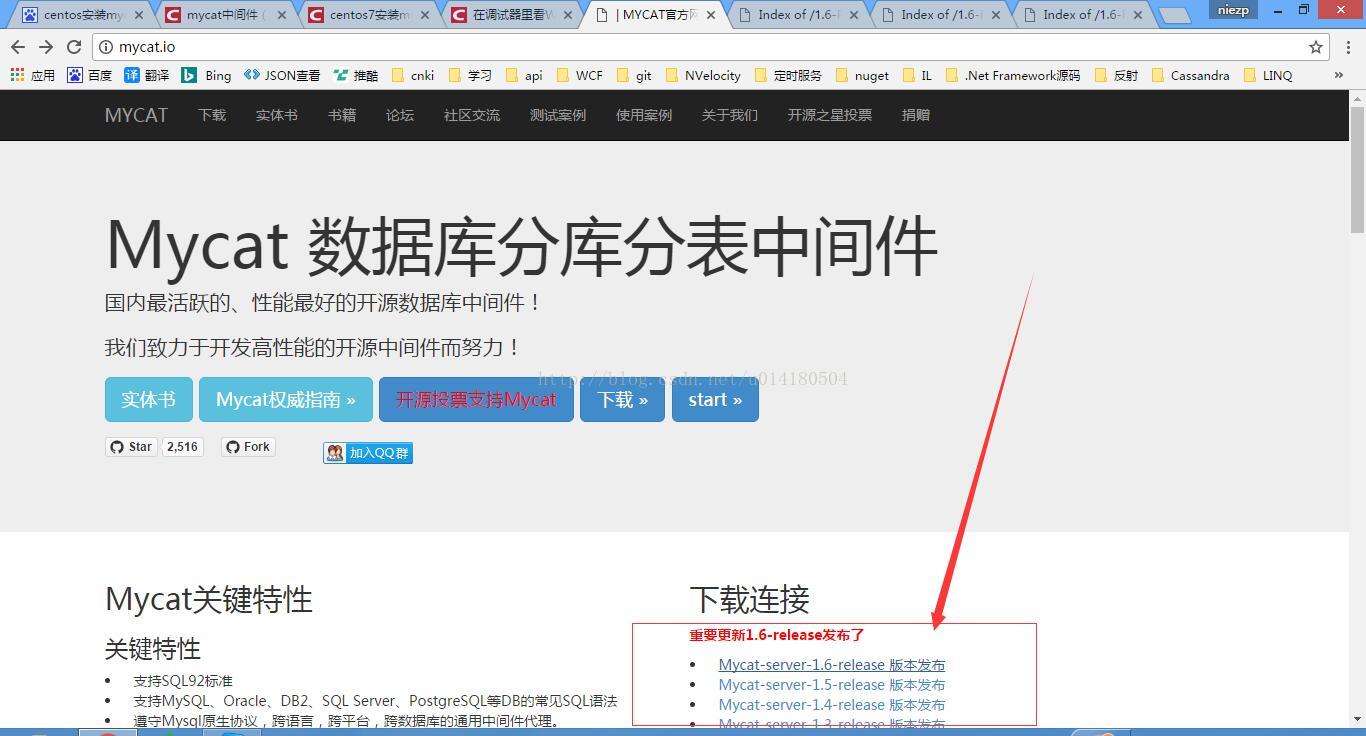1366x736 pixels.
Task: Click the scrollbar down arrow
Action: (1357, 719)
